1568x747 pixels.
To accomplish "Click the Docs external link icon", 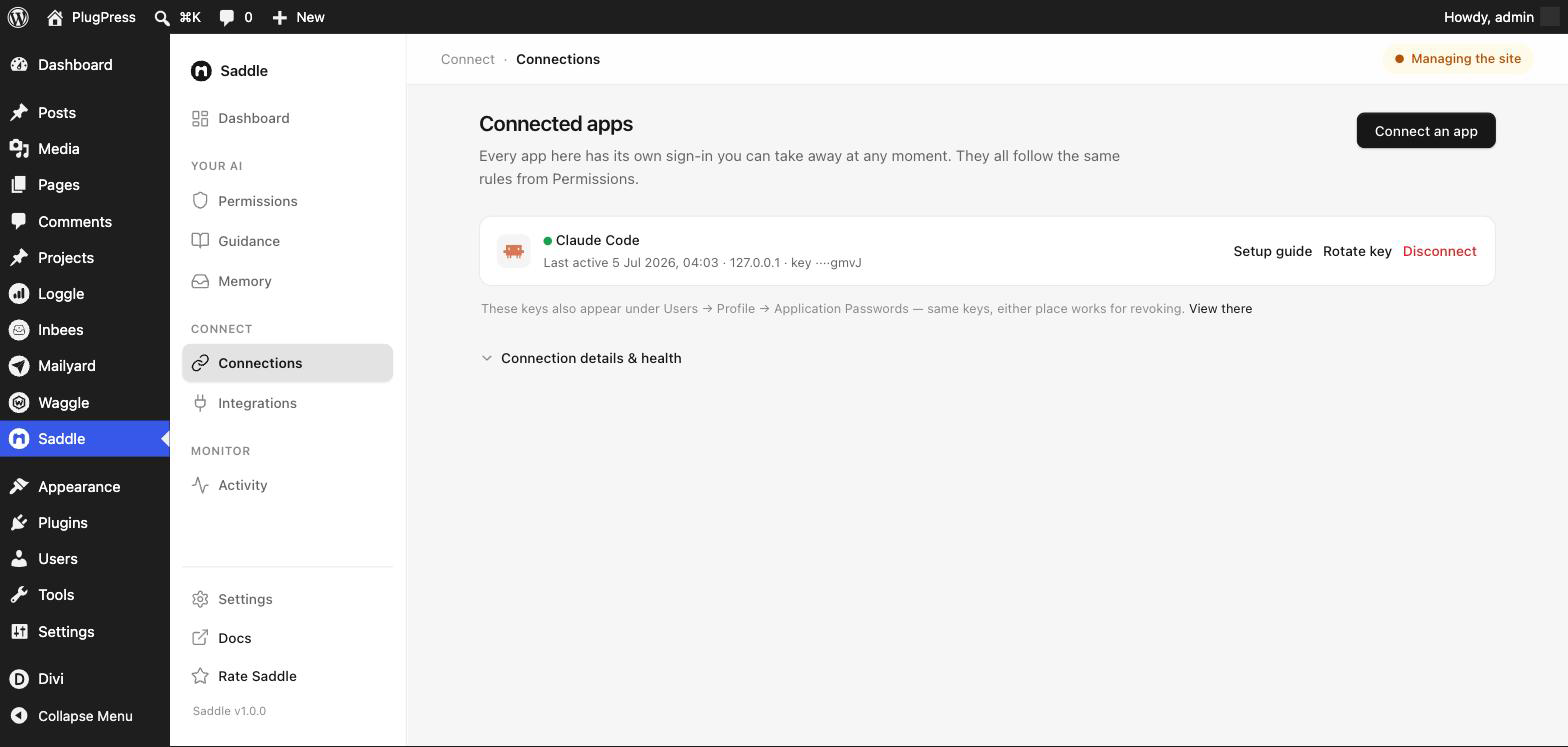I will click(x=200, y=638).
